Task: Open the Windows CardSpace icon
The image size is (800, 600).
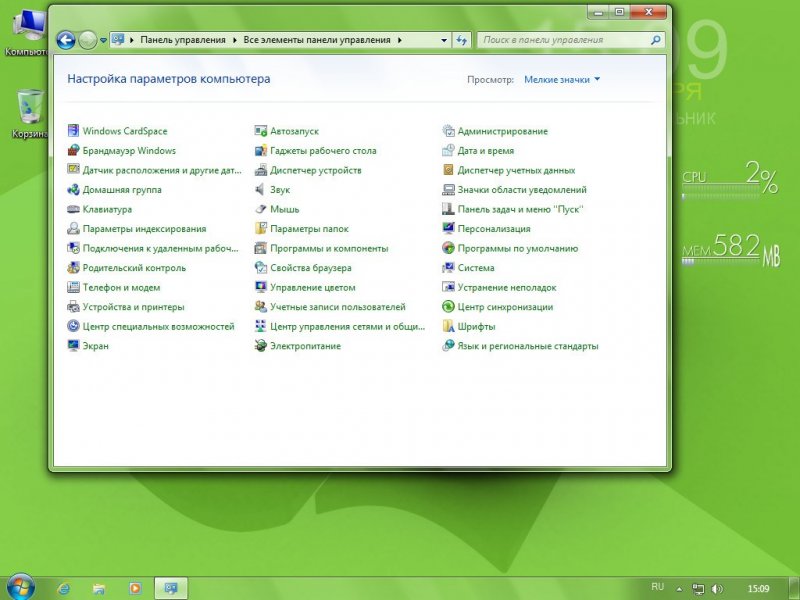Action: (x=73, y=131)
